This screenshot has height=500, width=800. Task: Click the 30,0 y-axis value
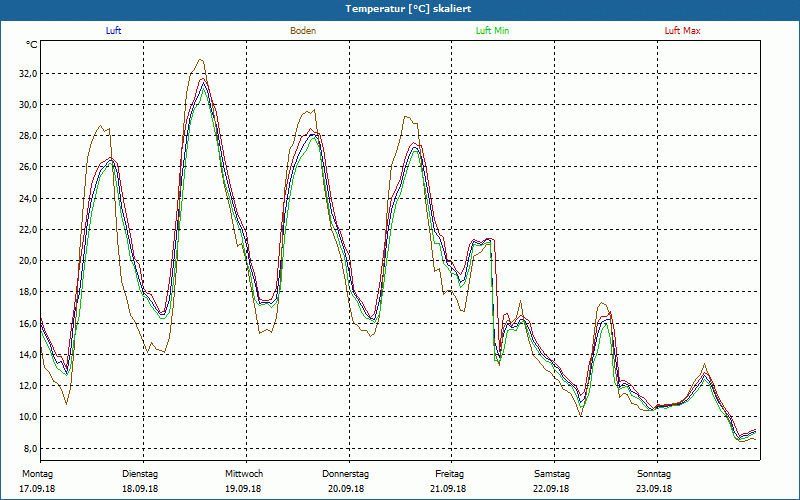tap(28, 105)
